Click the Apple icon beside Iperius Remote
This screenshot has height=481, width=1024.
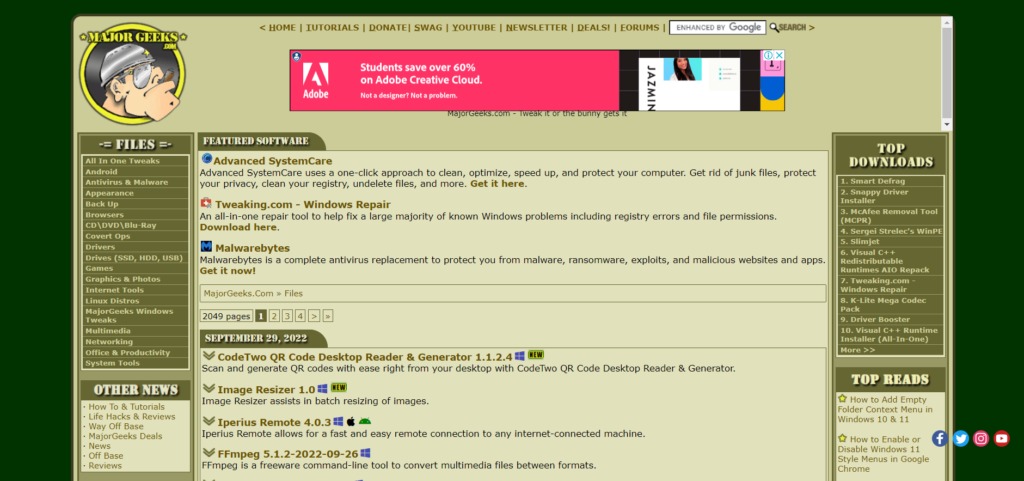tap(351, 421)
